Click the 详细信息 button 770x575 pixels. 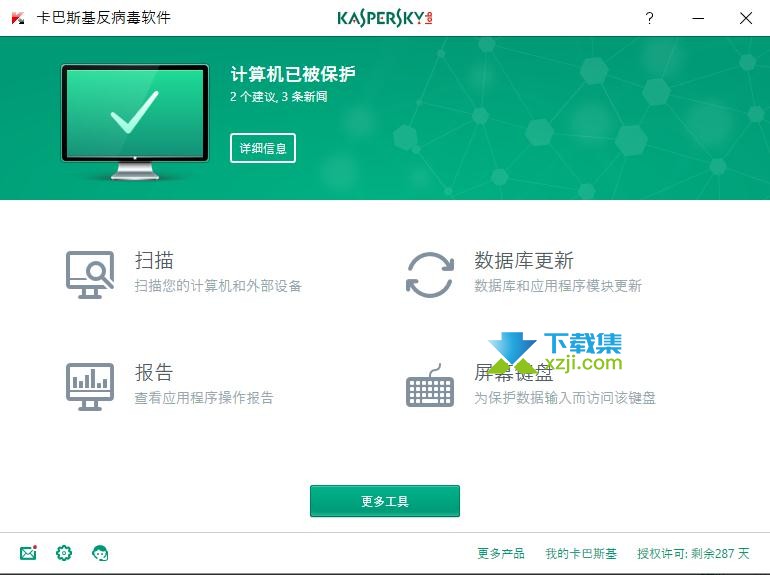pos(263,148)
